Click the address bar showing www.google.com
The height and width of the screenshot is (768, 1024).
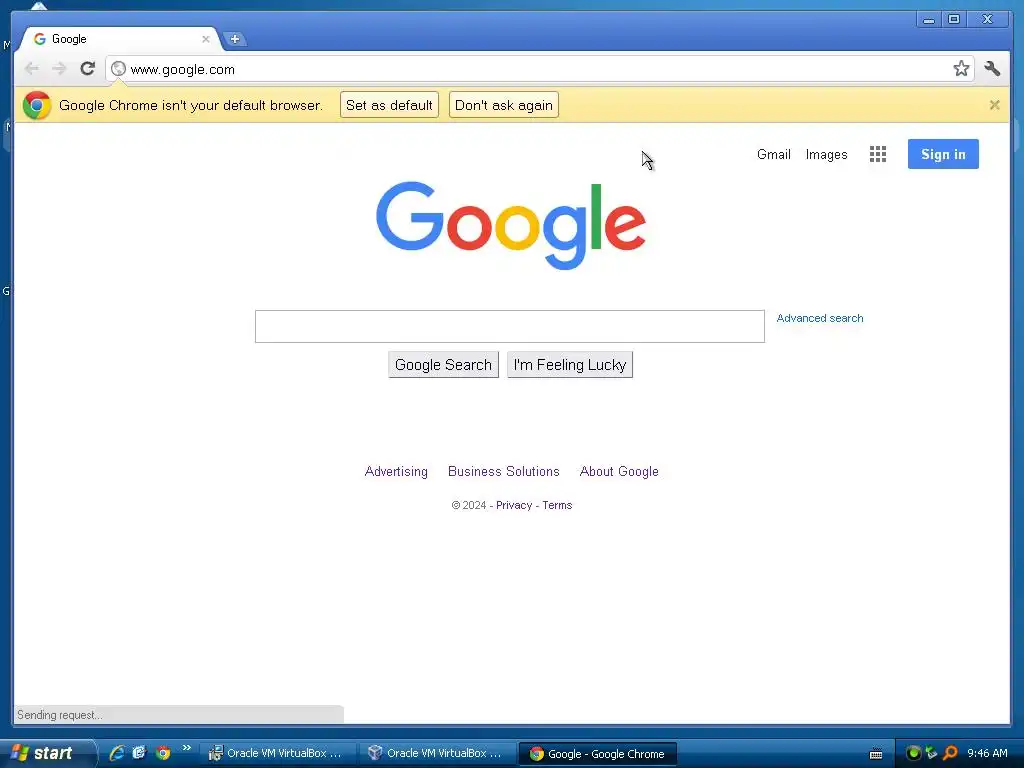pos(539,69)
